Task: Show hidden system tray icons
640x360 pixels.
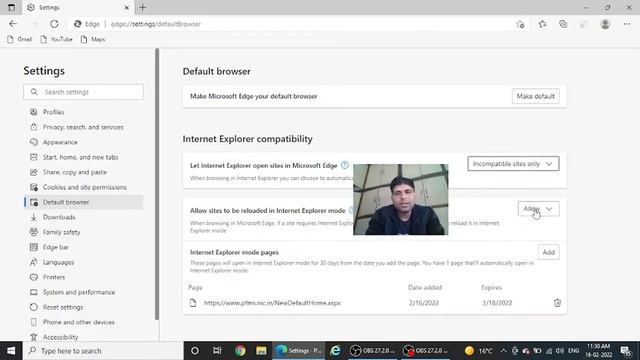Action: pos(503,351)
